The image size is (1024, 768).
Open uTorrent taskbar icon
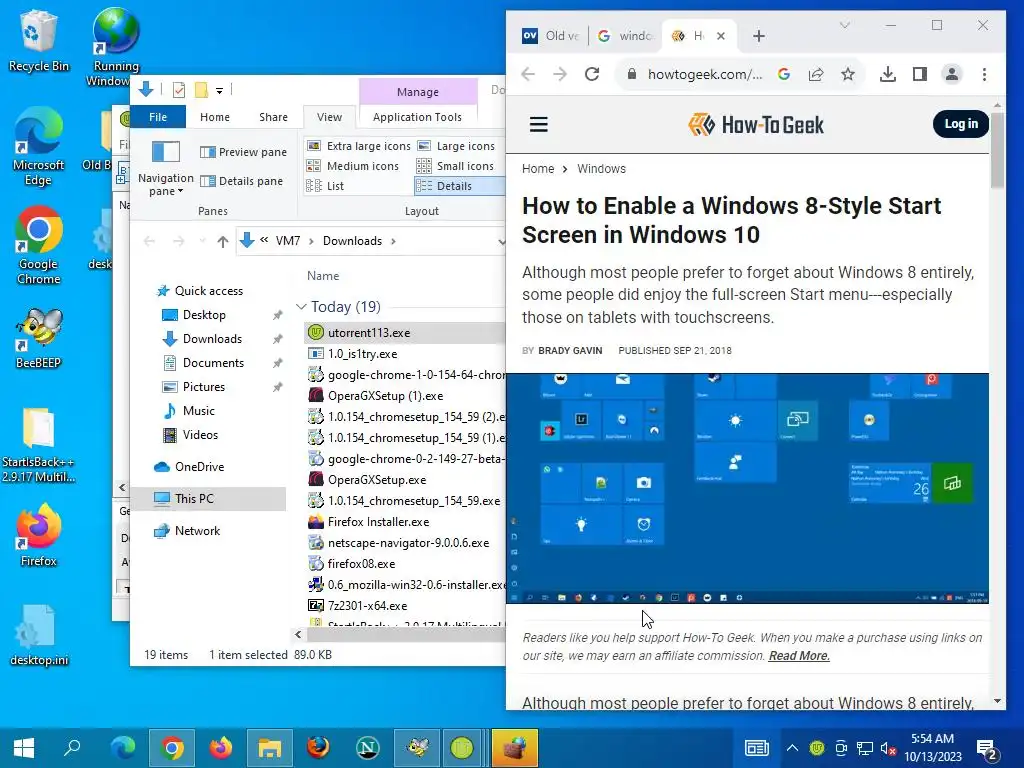(x=462, y=747)
